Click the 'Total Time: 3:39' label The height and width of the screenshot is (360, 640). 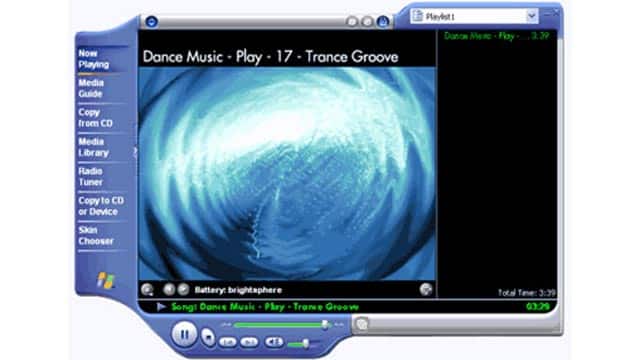point(527,292)
